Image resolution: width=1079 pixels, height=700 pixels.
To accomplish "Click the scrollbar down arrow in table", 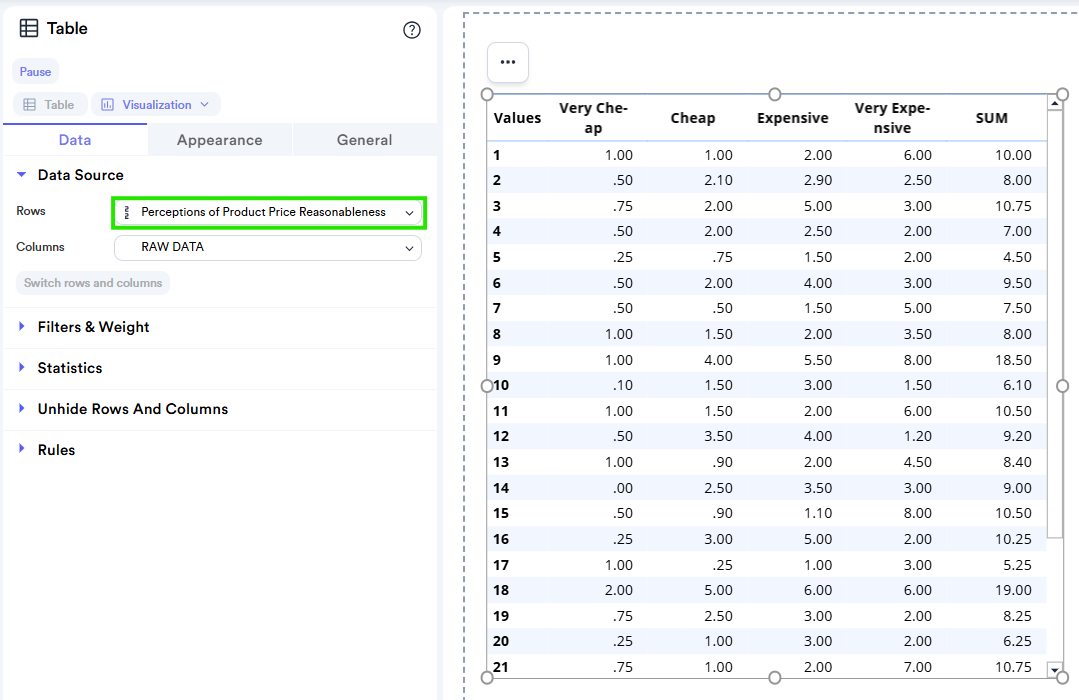I will pos(1055,668).
